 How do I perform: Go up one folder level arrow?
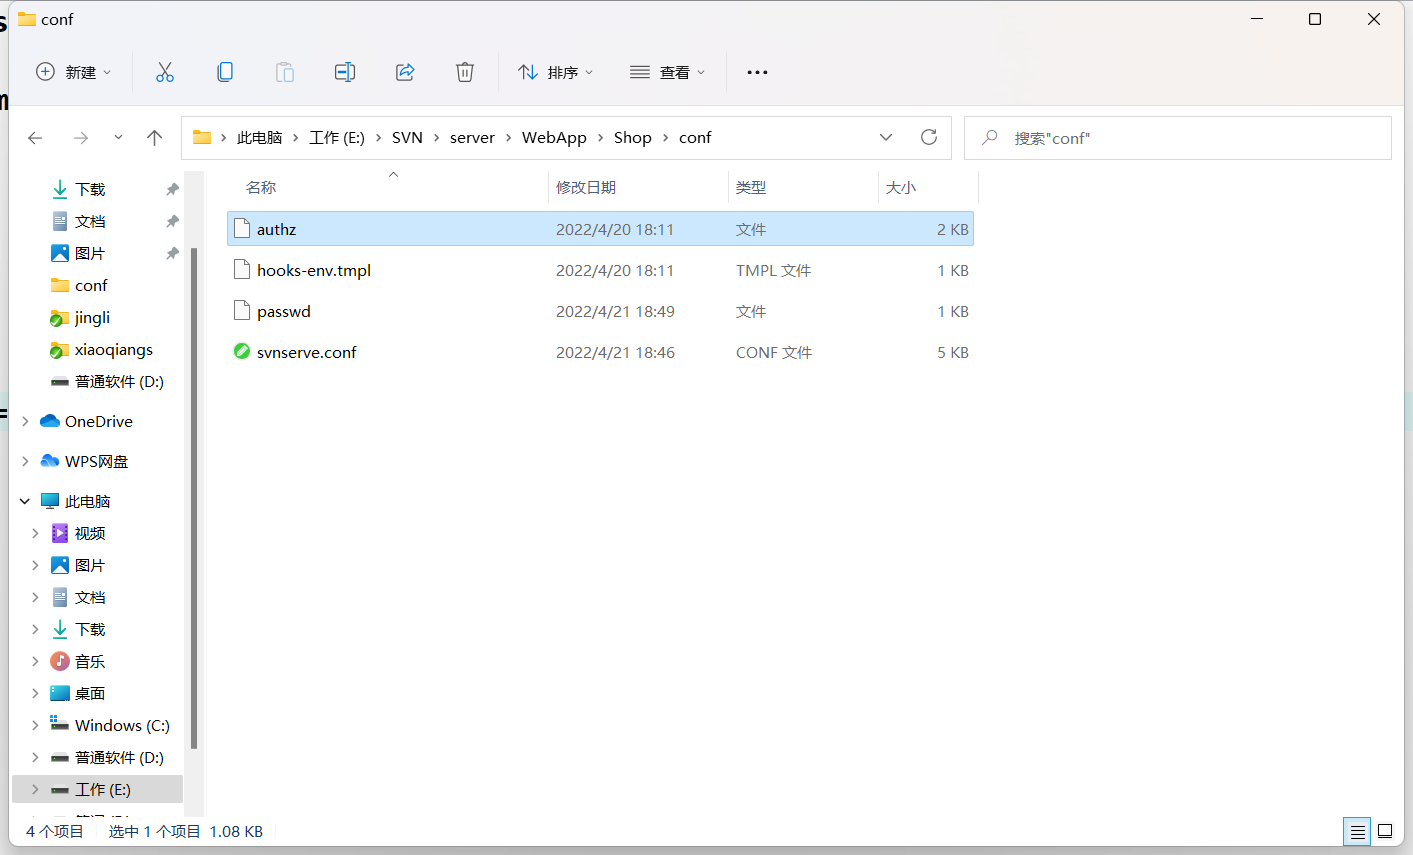point(154,138)
